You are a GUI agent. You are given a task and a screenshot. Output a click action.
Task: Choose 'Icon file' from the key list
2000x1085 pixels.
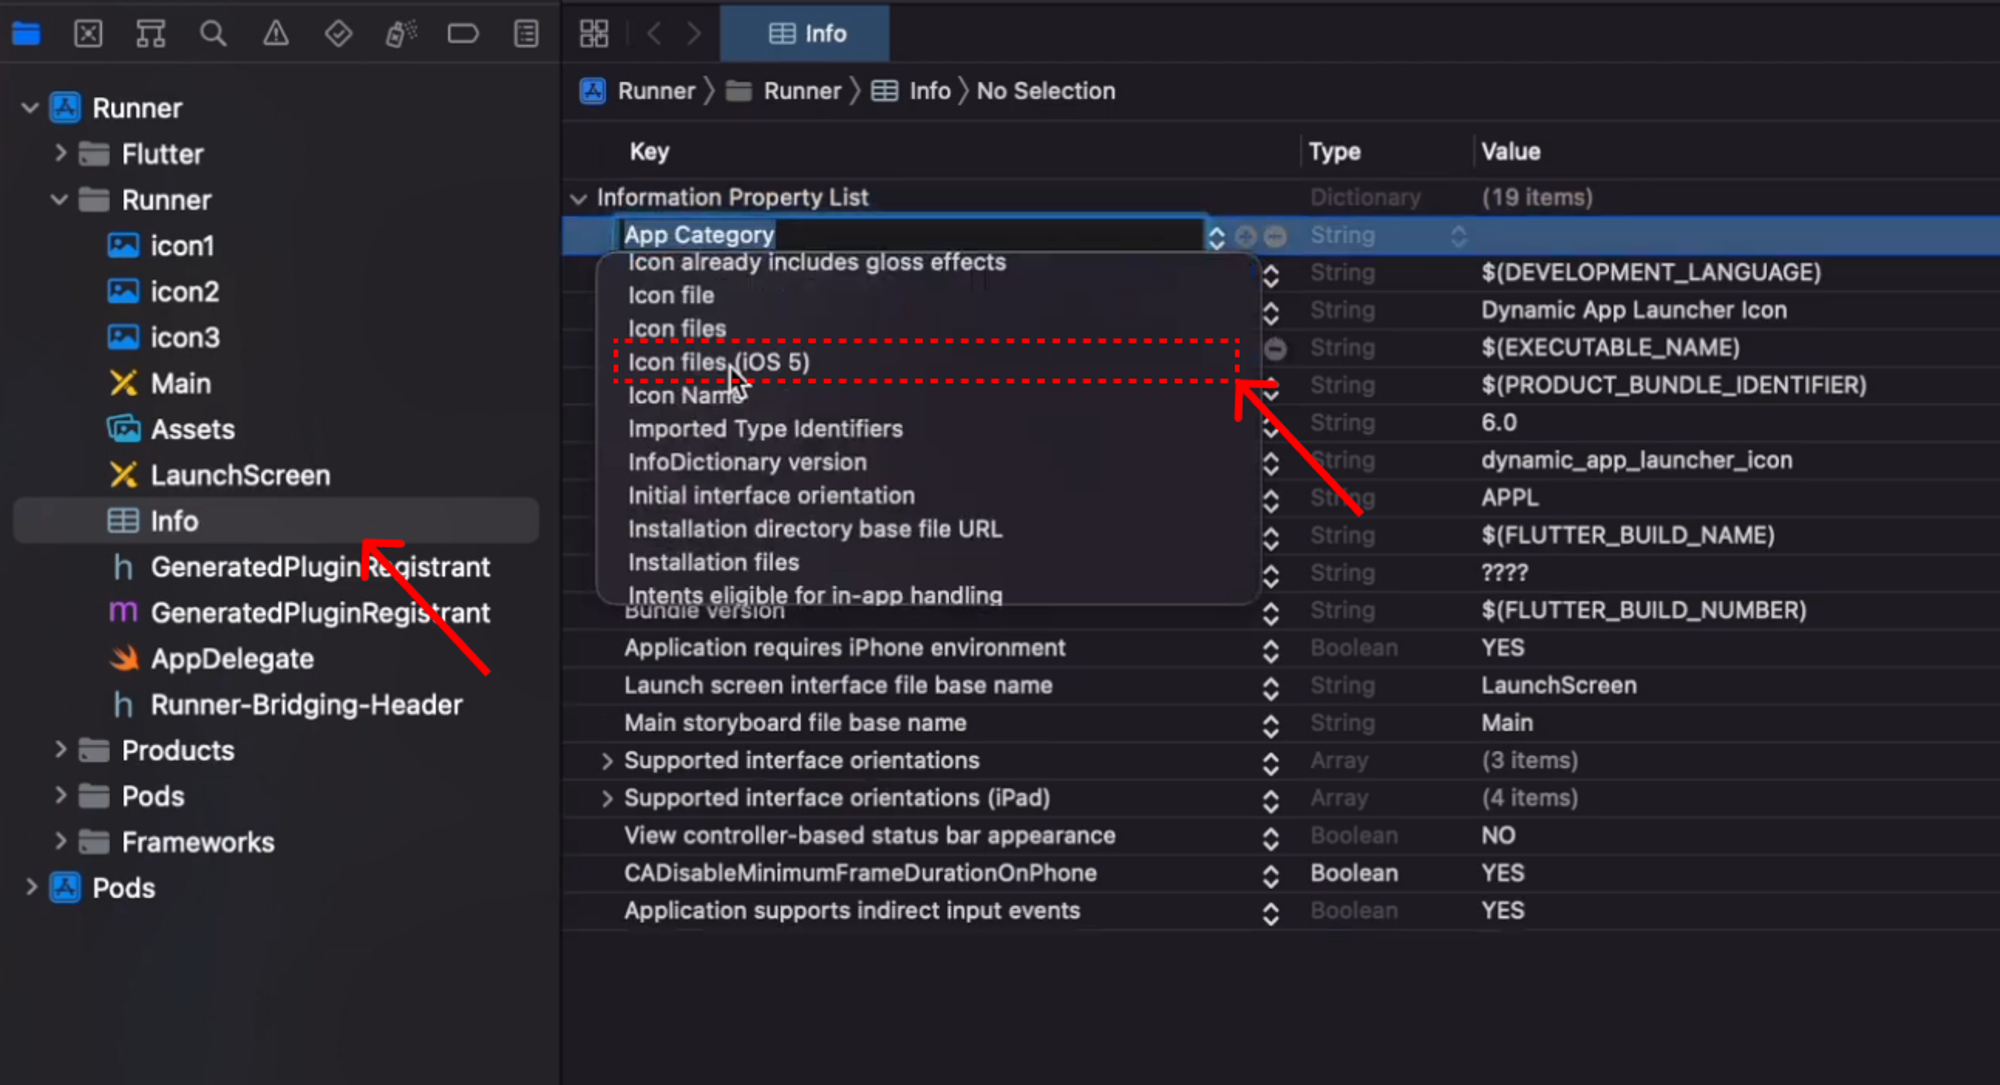pos(671,296)
